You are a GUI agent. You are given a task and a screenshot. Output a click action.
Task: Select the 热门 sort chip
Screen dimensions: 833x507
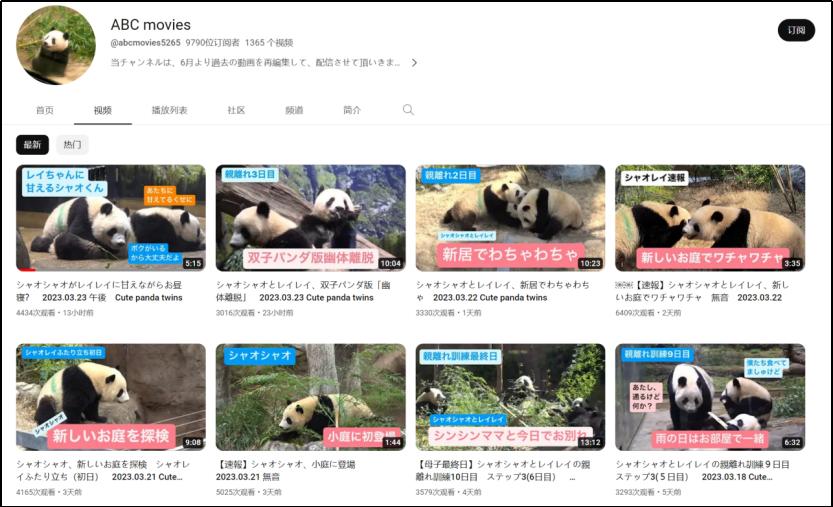(x=72, y=145)
